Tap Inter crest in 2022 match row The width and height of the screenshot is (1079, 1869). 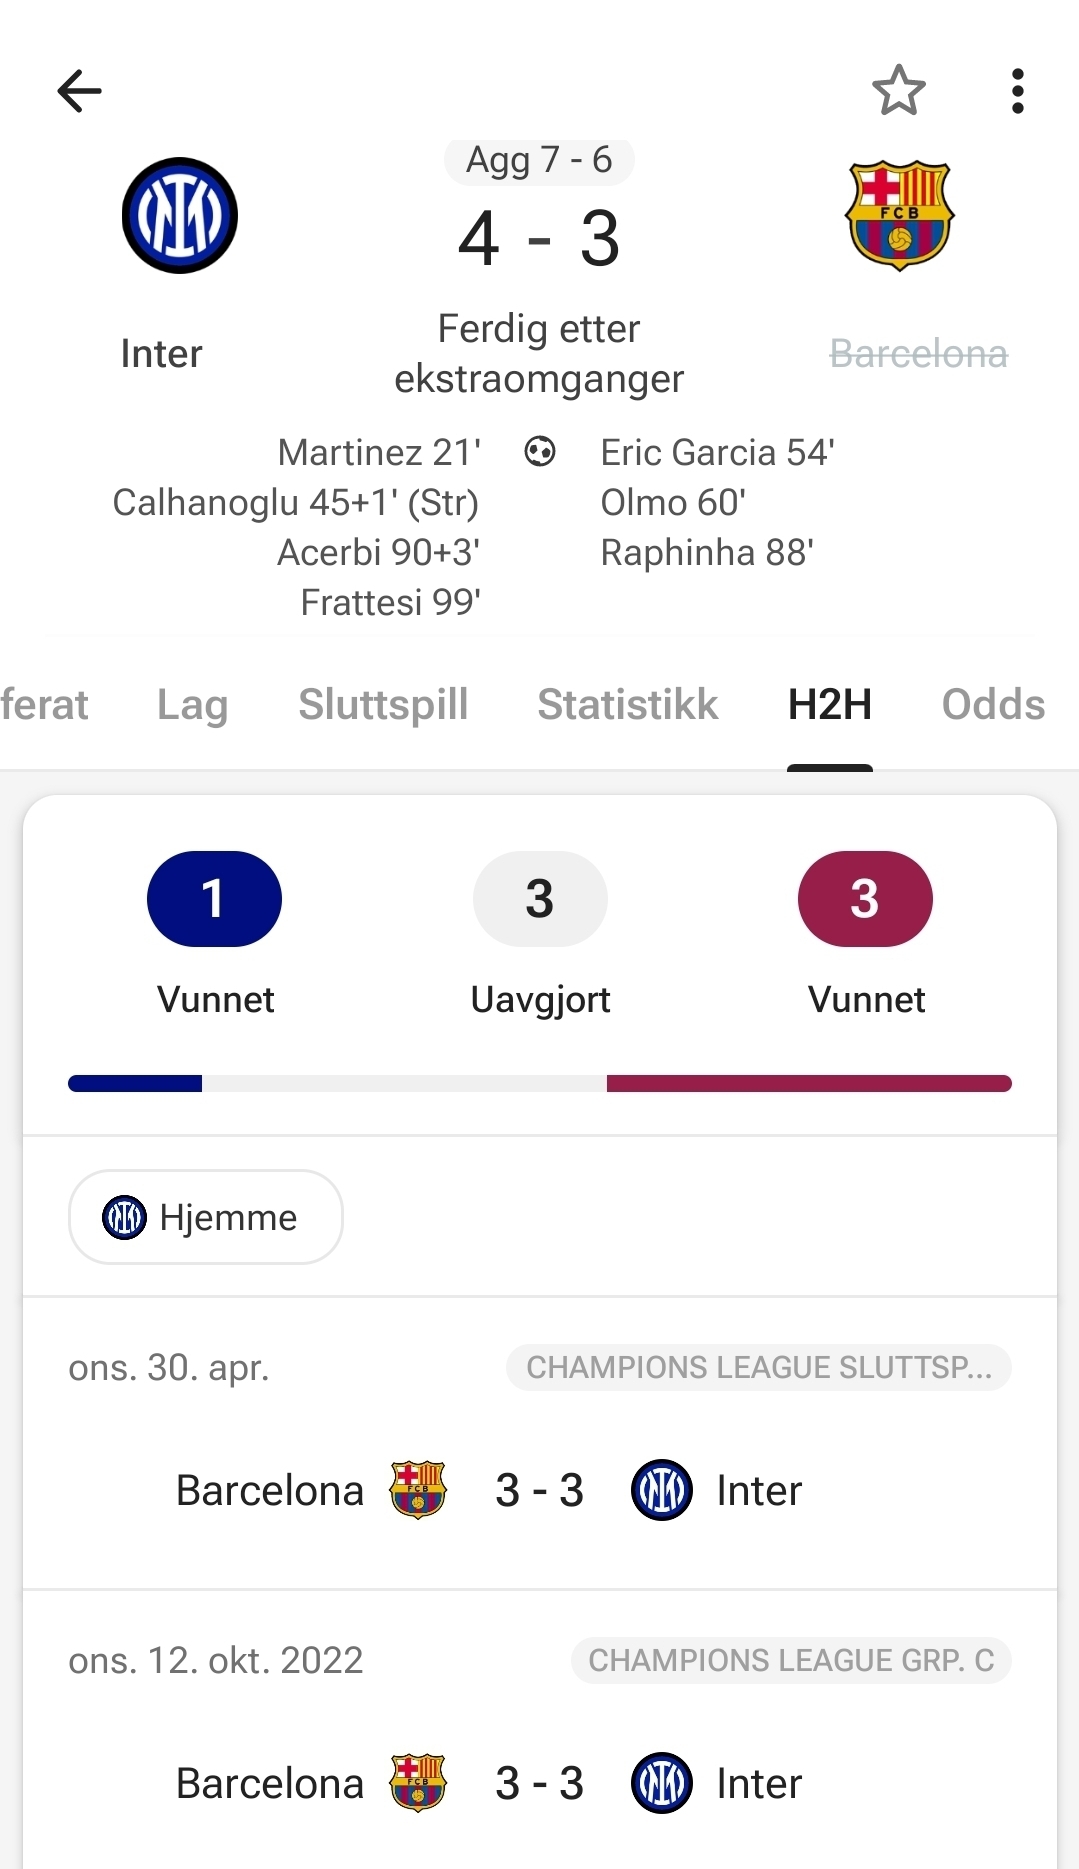[662, 1783]
